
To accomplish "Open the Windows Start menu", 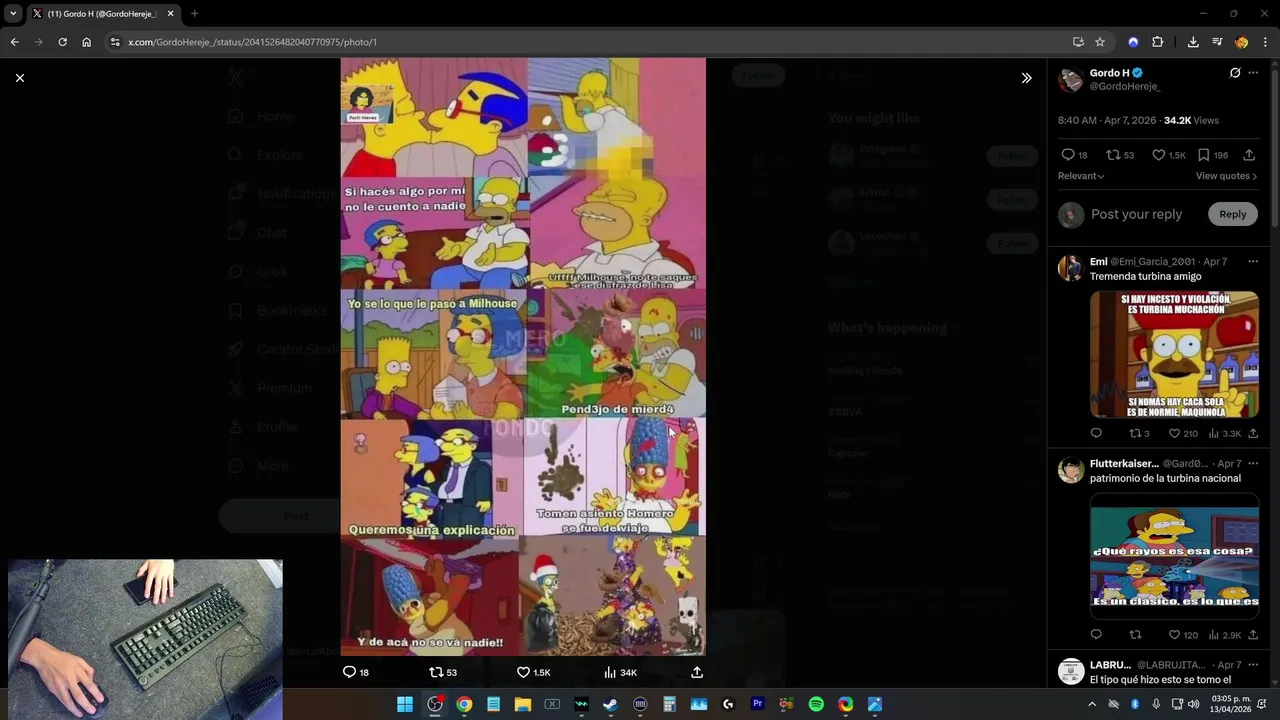I will pos(405,704).
